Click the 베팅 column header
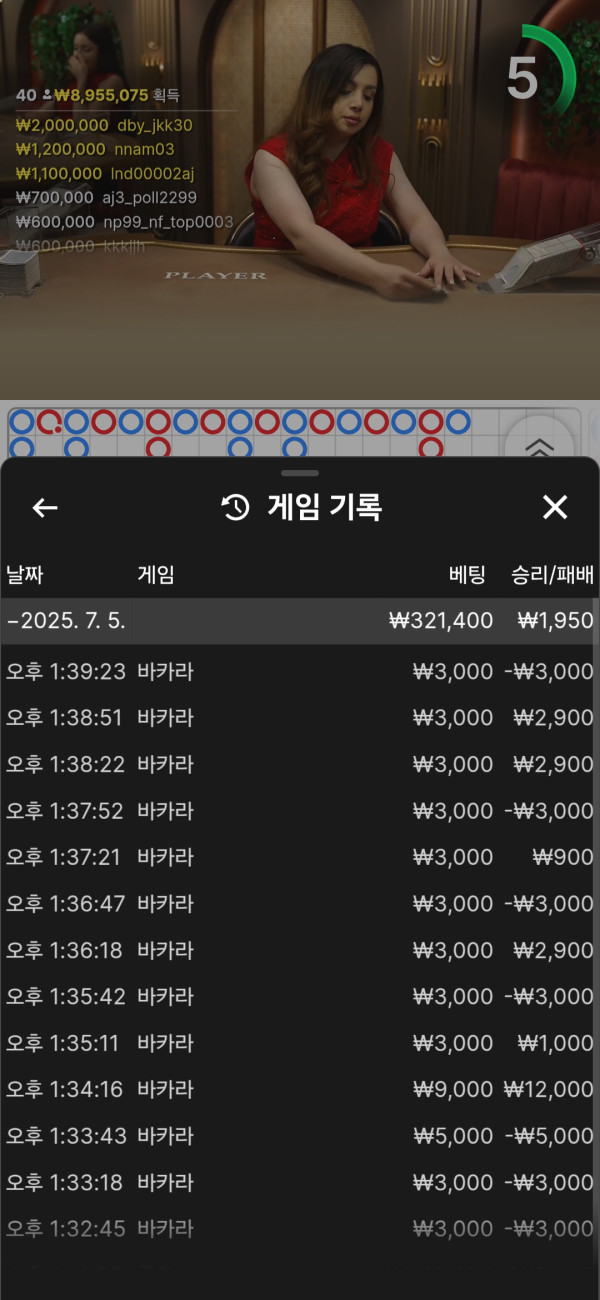The height and width of the screenshot is (1300, 600). [467, 575]
